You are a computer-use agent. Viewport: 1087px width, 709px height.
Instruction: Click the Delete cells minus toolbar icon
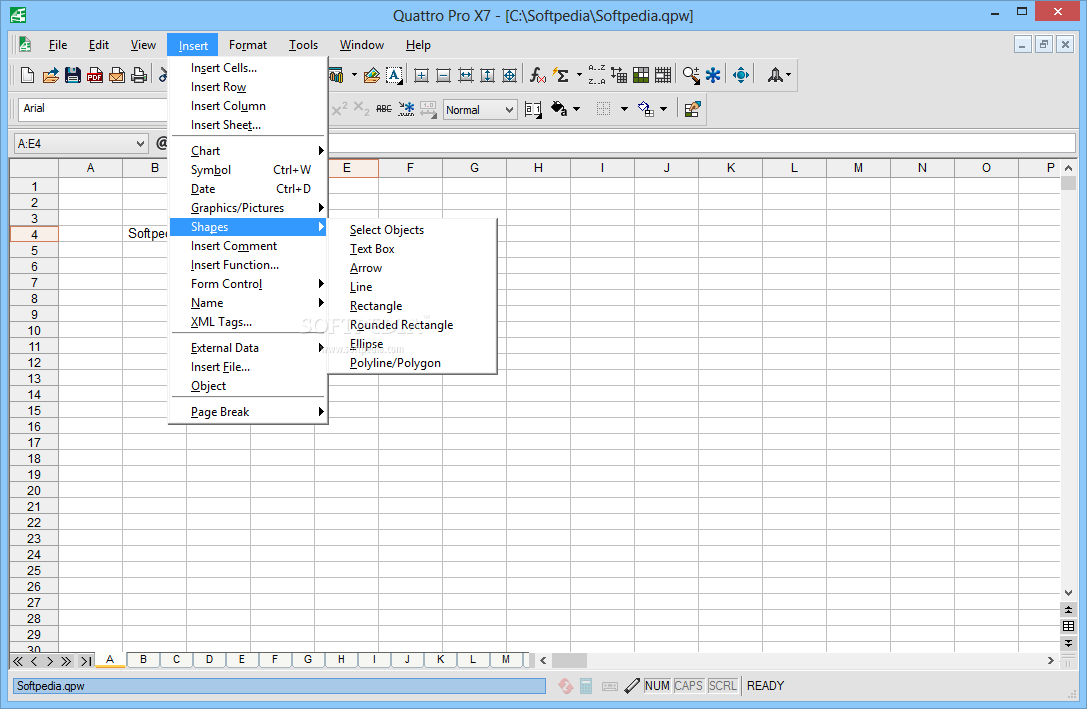pos(443,76)
